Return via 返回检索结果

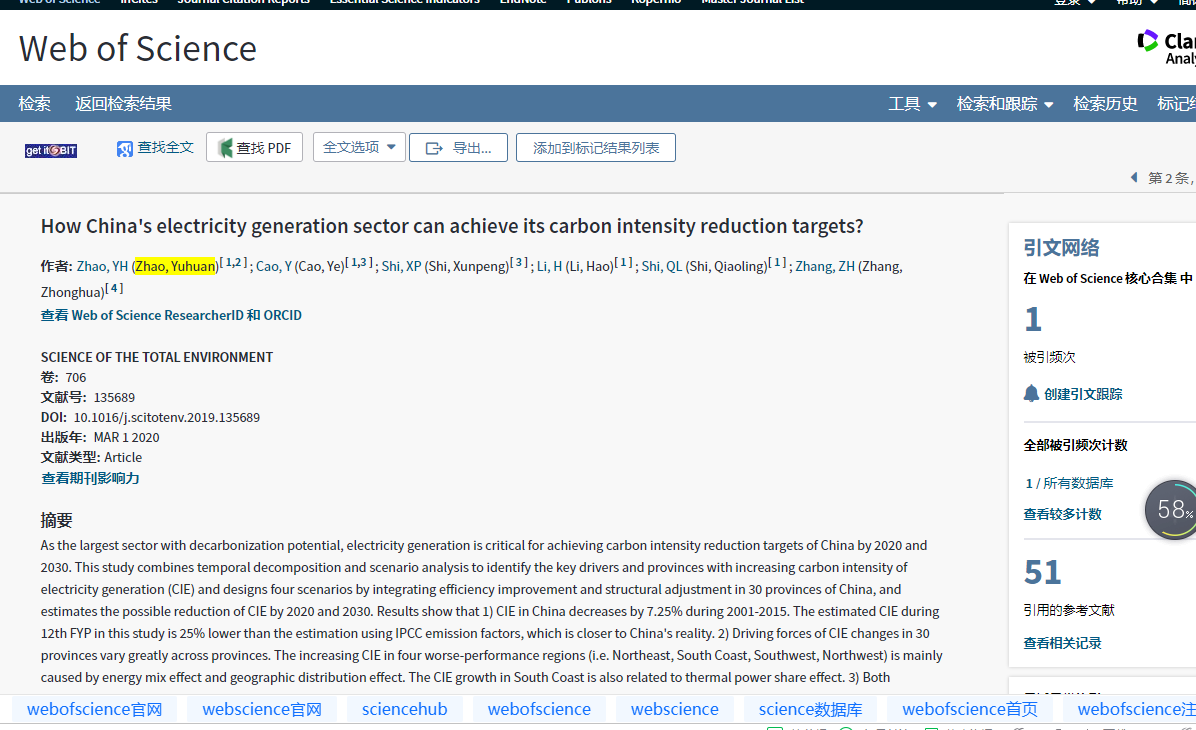pyautogui.click(x=123, y=104)
